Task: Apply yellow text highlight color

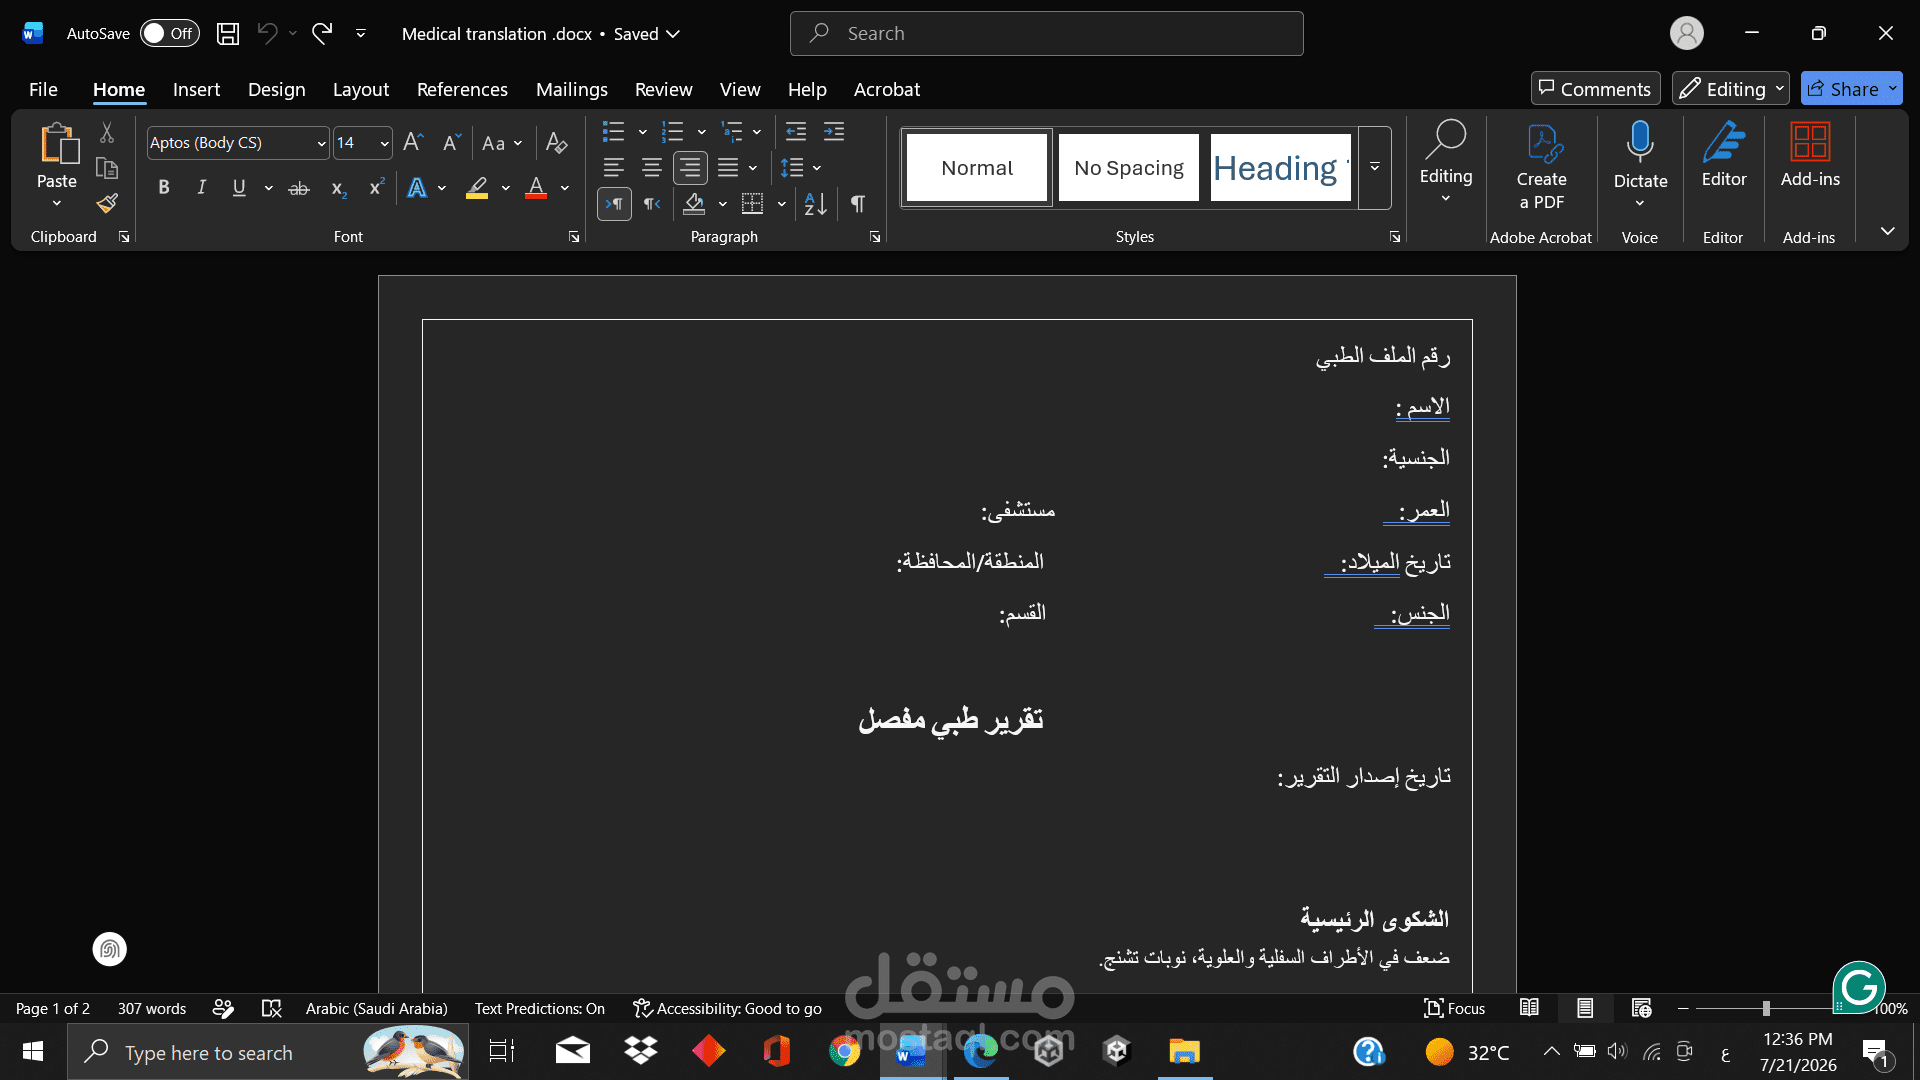Action: [x=477, y=188]
